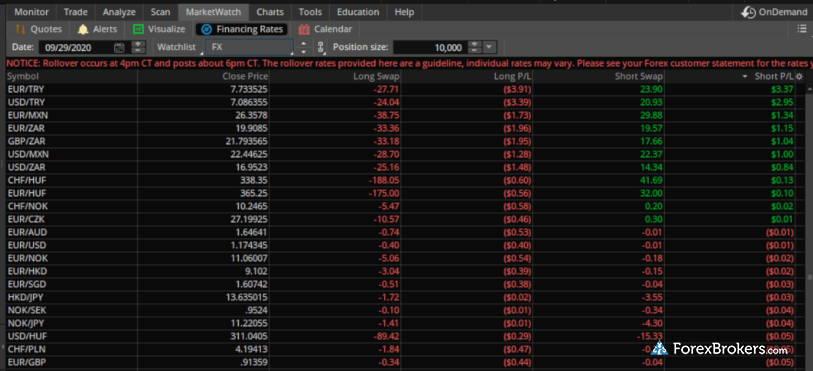The width and height of the screenshot is (813, 371).
Task: Open the Tools tab
Action: click(311, 12)
